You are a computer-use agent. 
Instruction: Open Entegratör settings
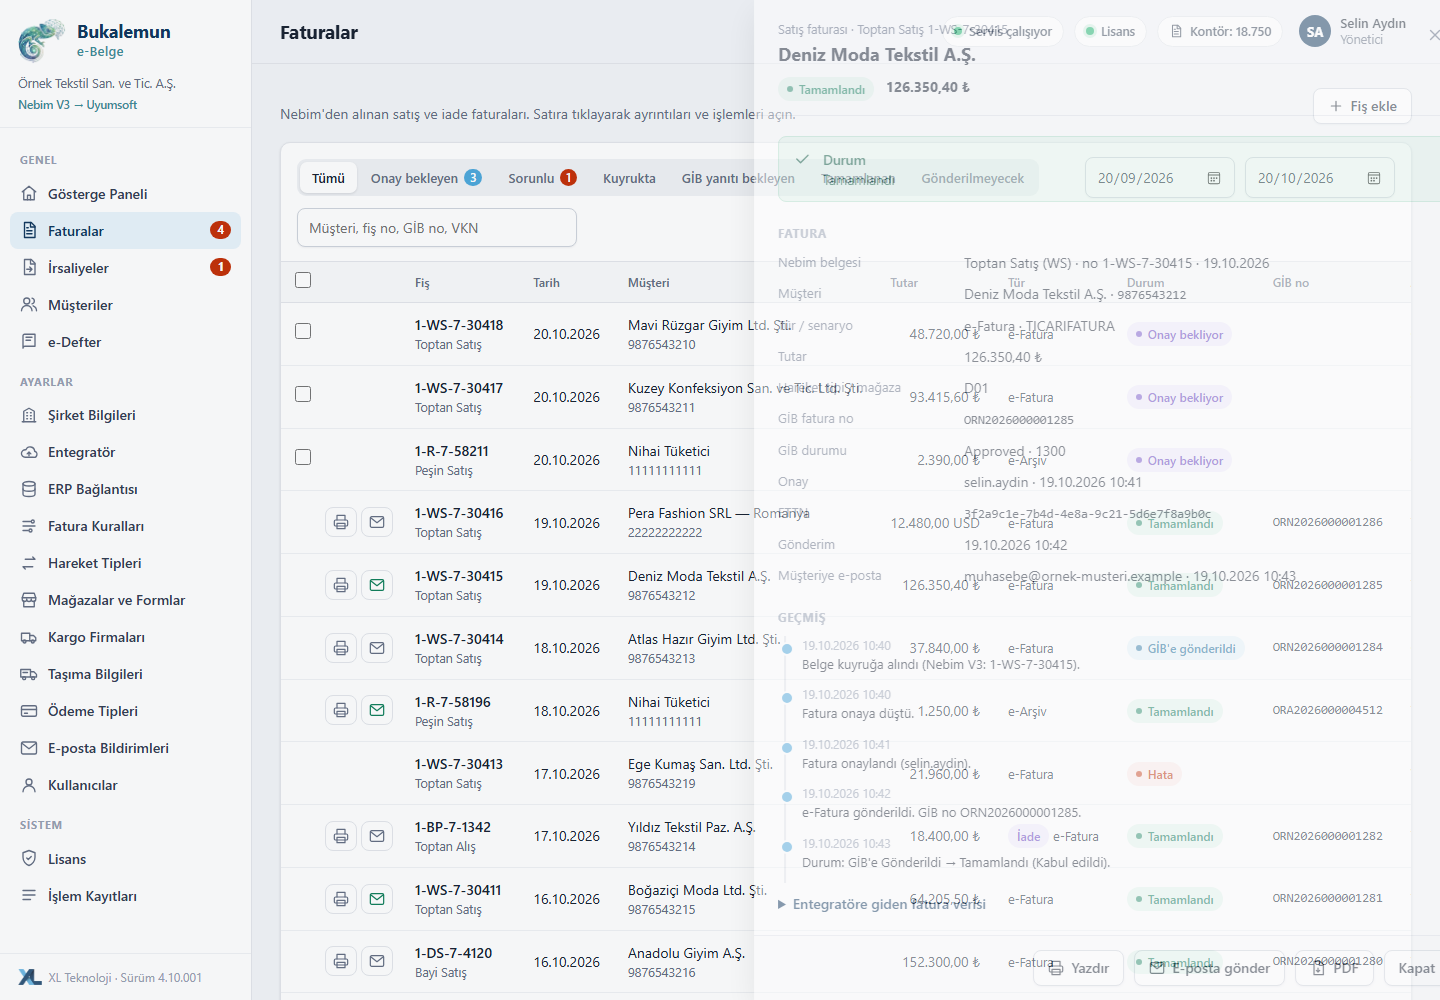pos(125,452)
